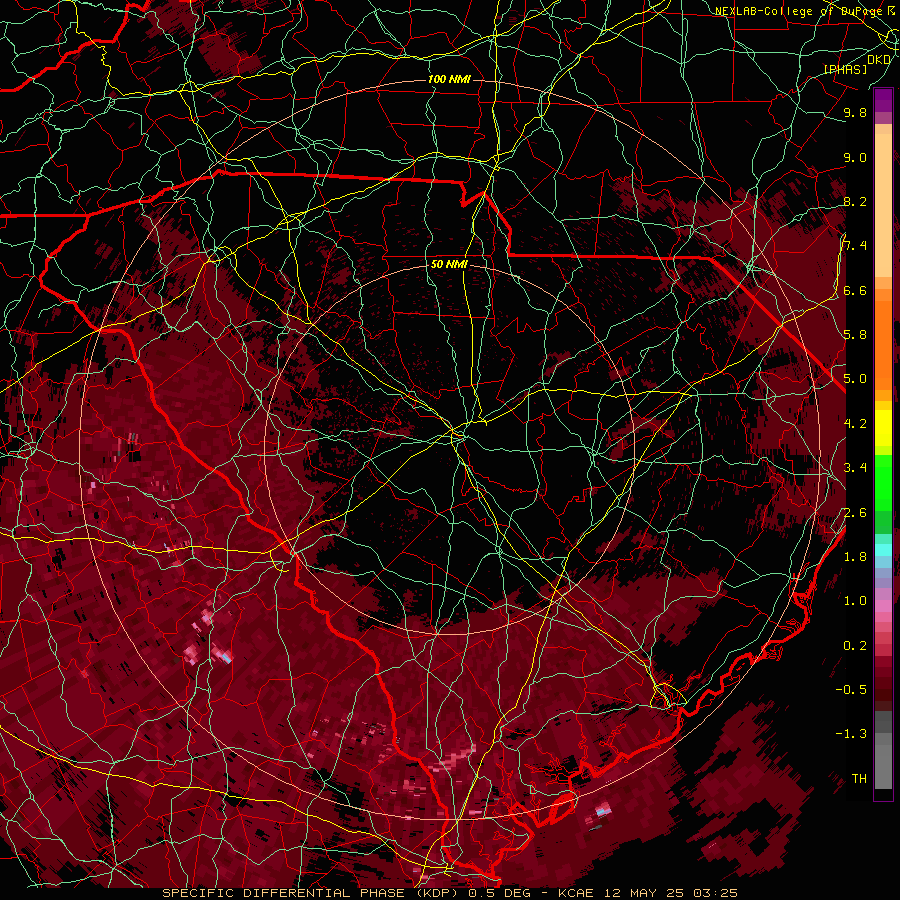Click the 03:25 timestamp

[x=715, y=893]
